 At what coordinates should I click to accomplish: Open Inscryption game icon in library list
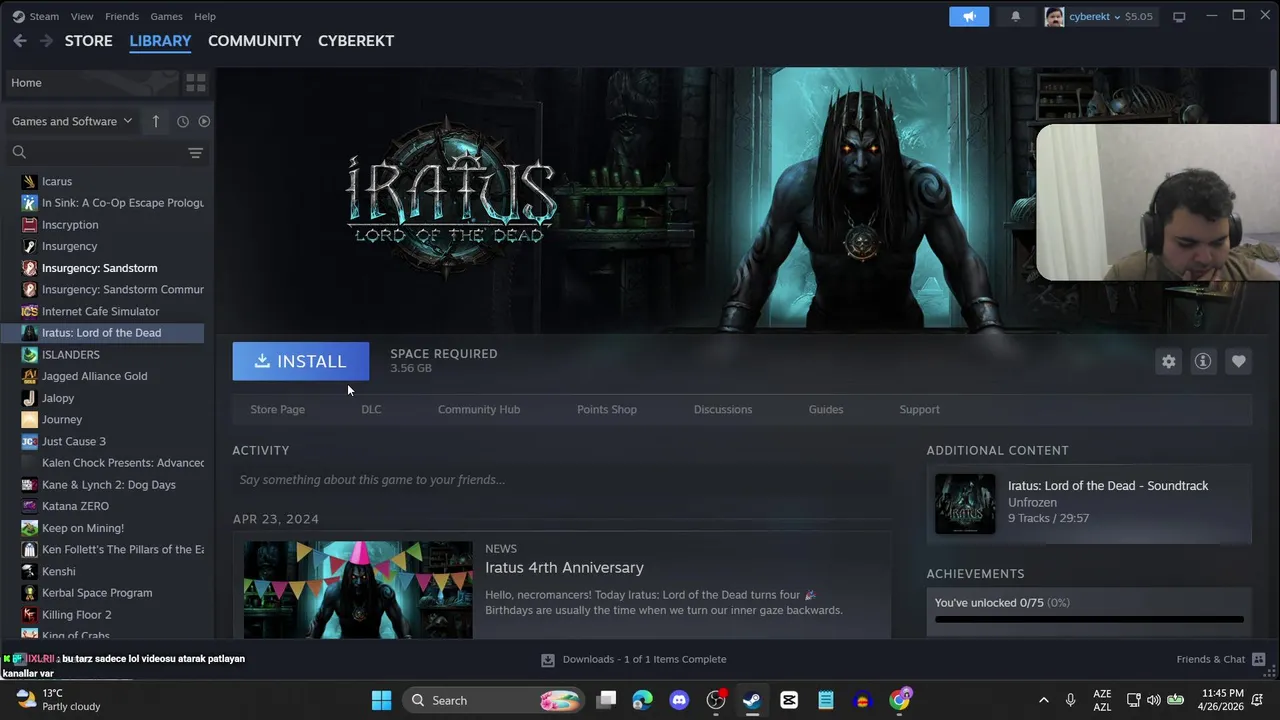point(29,225)
